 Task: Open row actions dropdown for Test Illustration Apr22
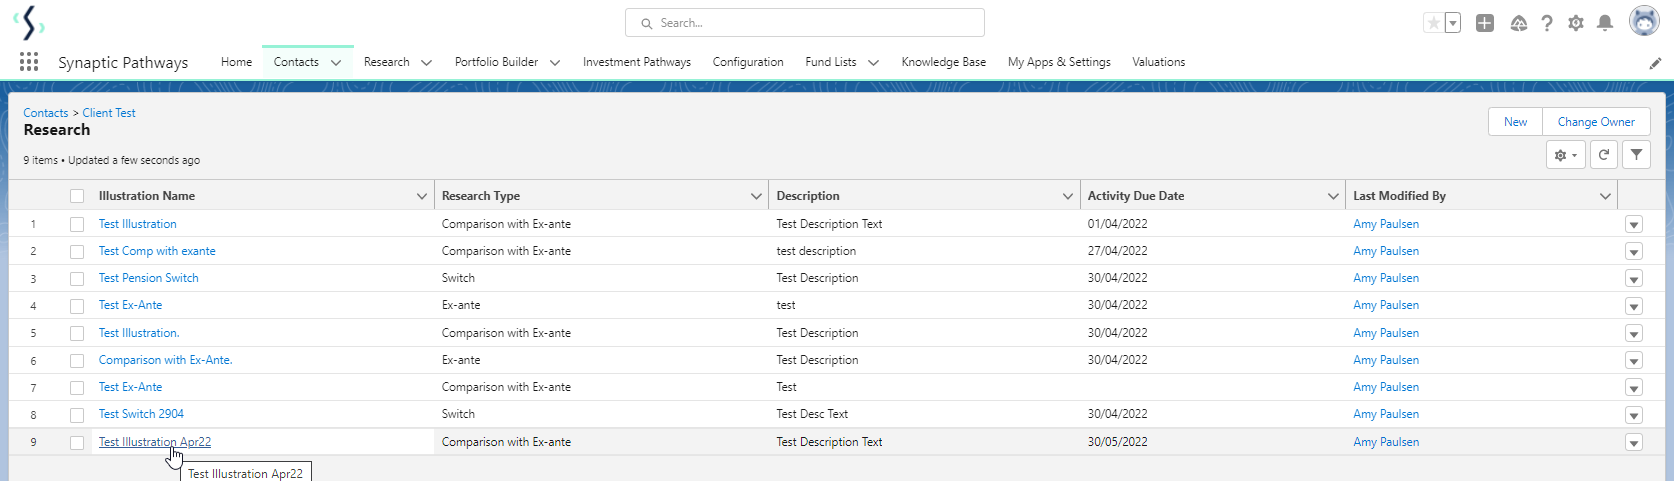point(1634,443)
